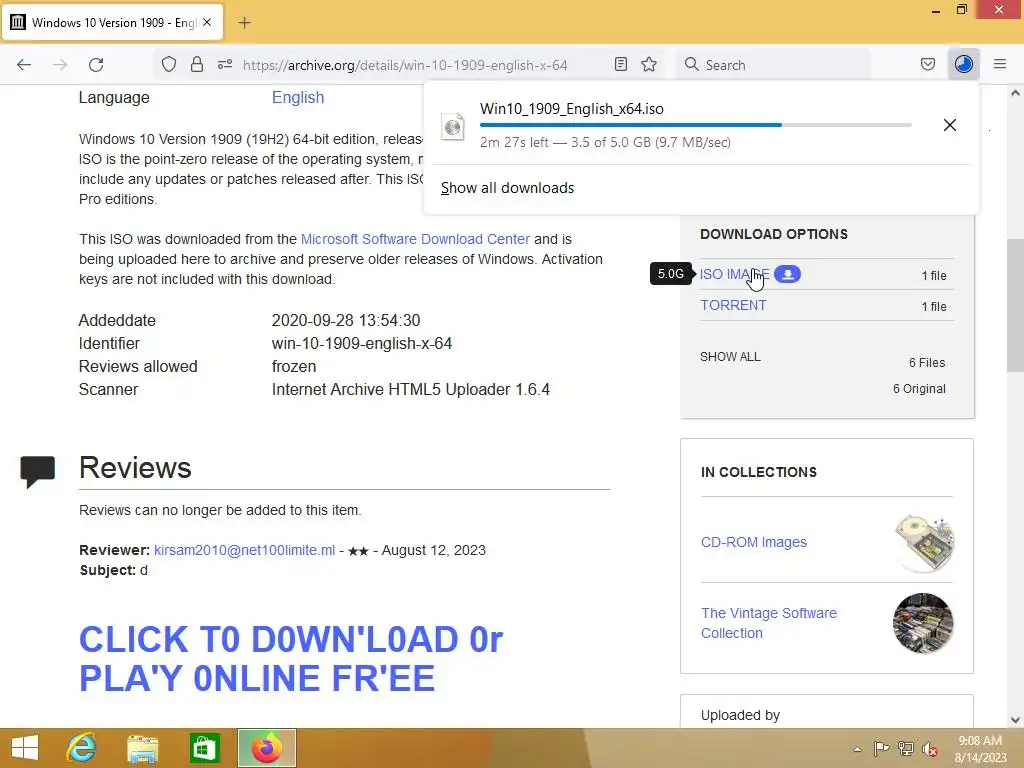The width and height of the screenshot is (1024, 768).
Task: Show all downloads
Action: point(507,188)
